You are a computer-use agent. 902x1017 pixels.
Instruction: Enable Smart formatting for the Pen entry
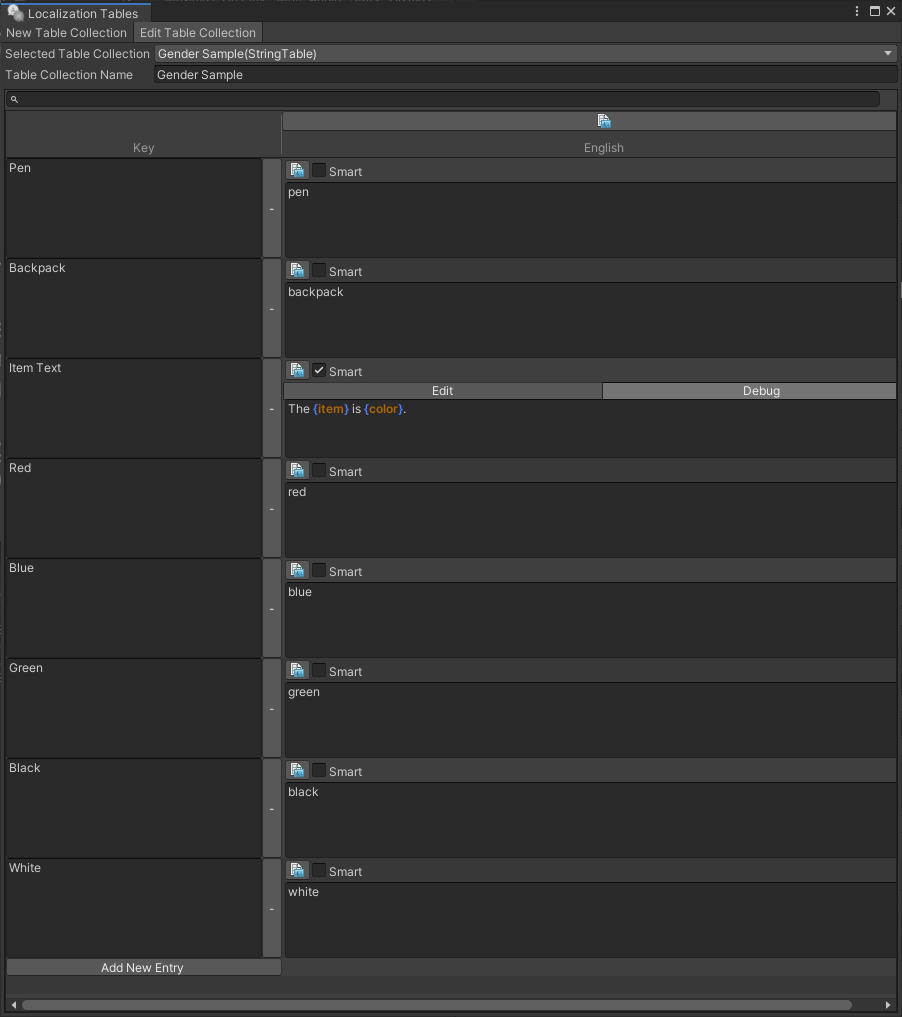(x=318, y=171)
